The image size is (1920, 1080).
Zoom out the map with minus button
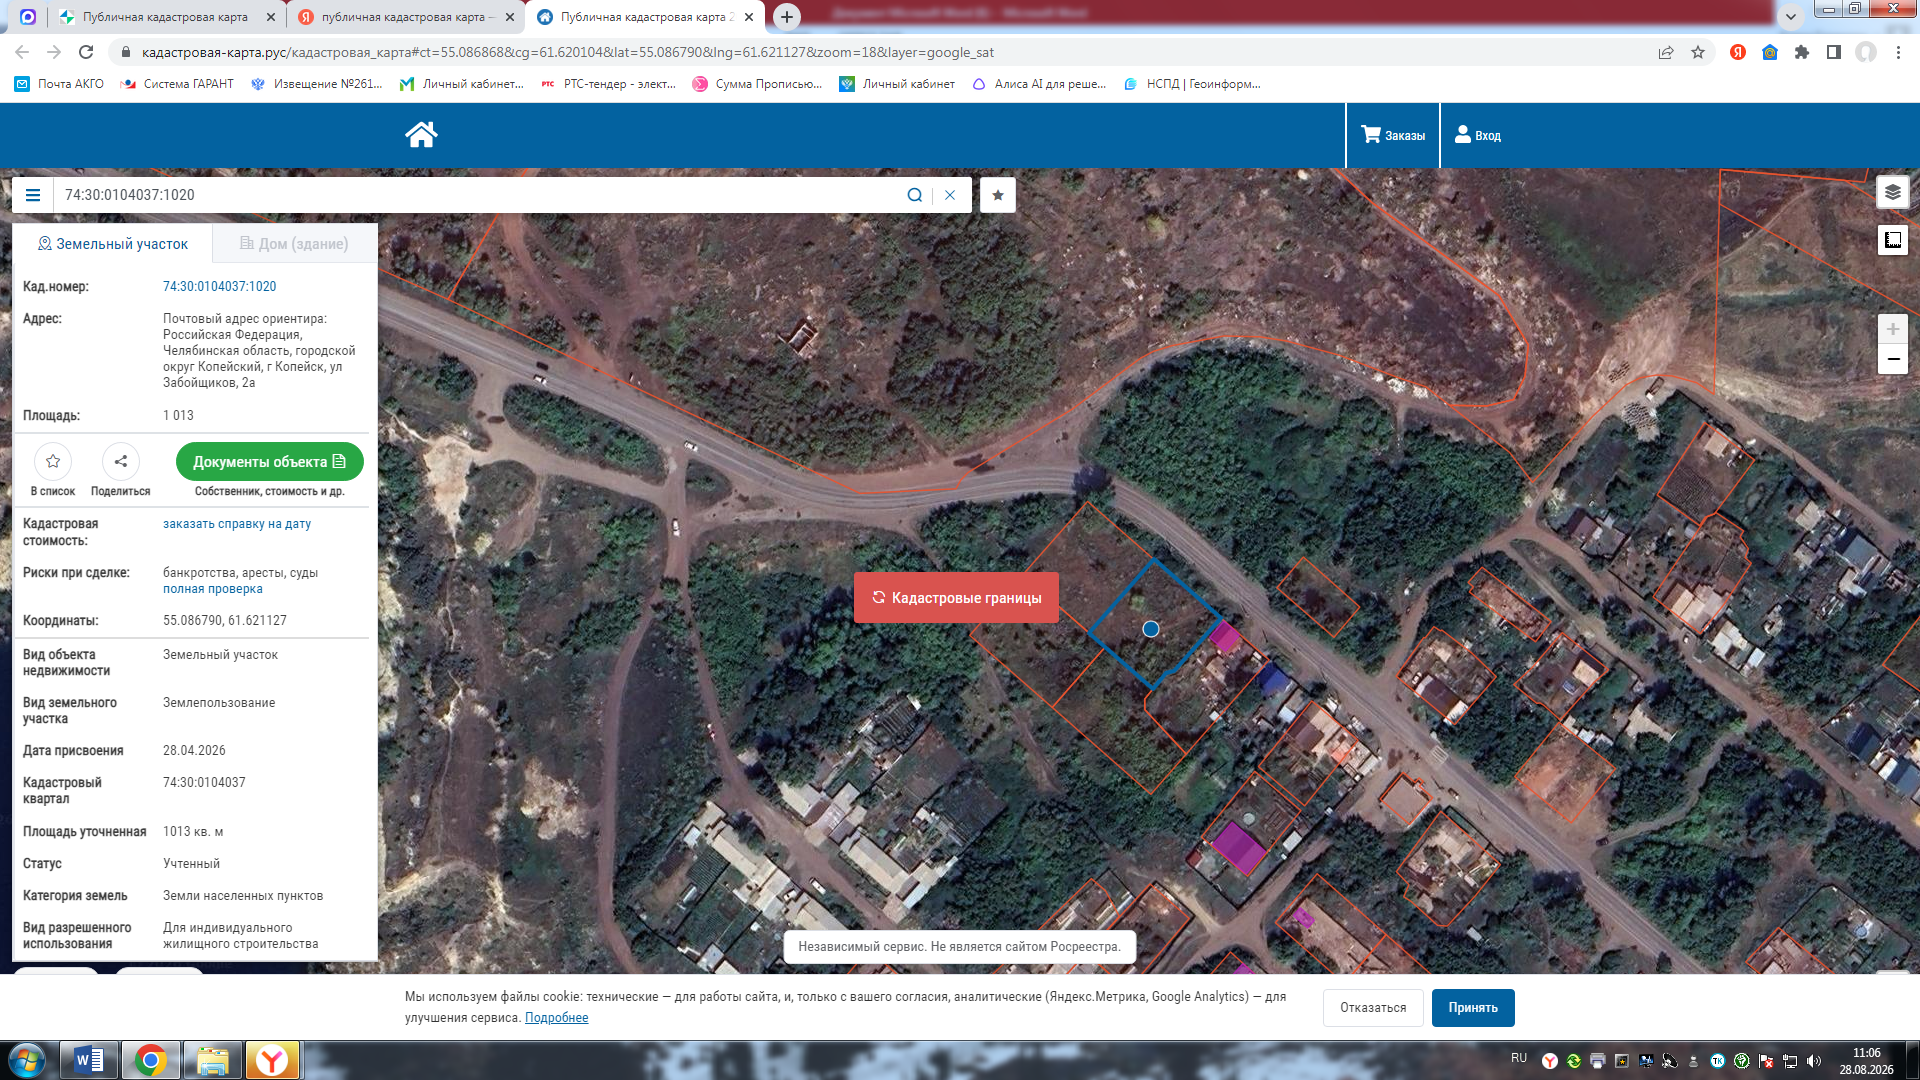[x=1892, y=359]
